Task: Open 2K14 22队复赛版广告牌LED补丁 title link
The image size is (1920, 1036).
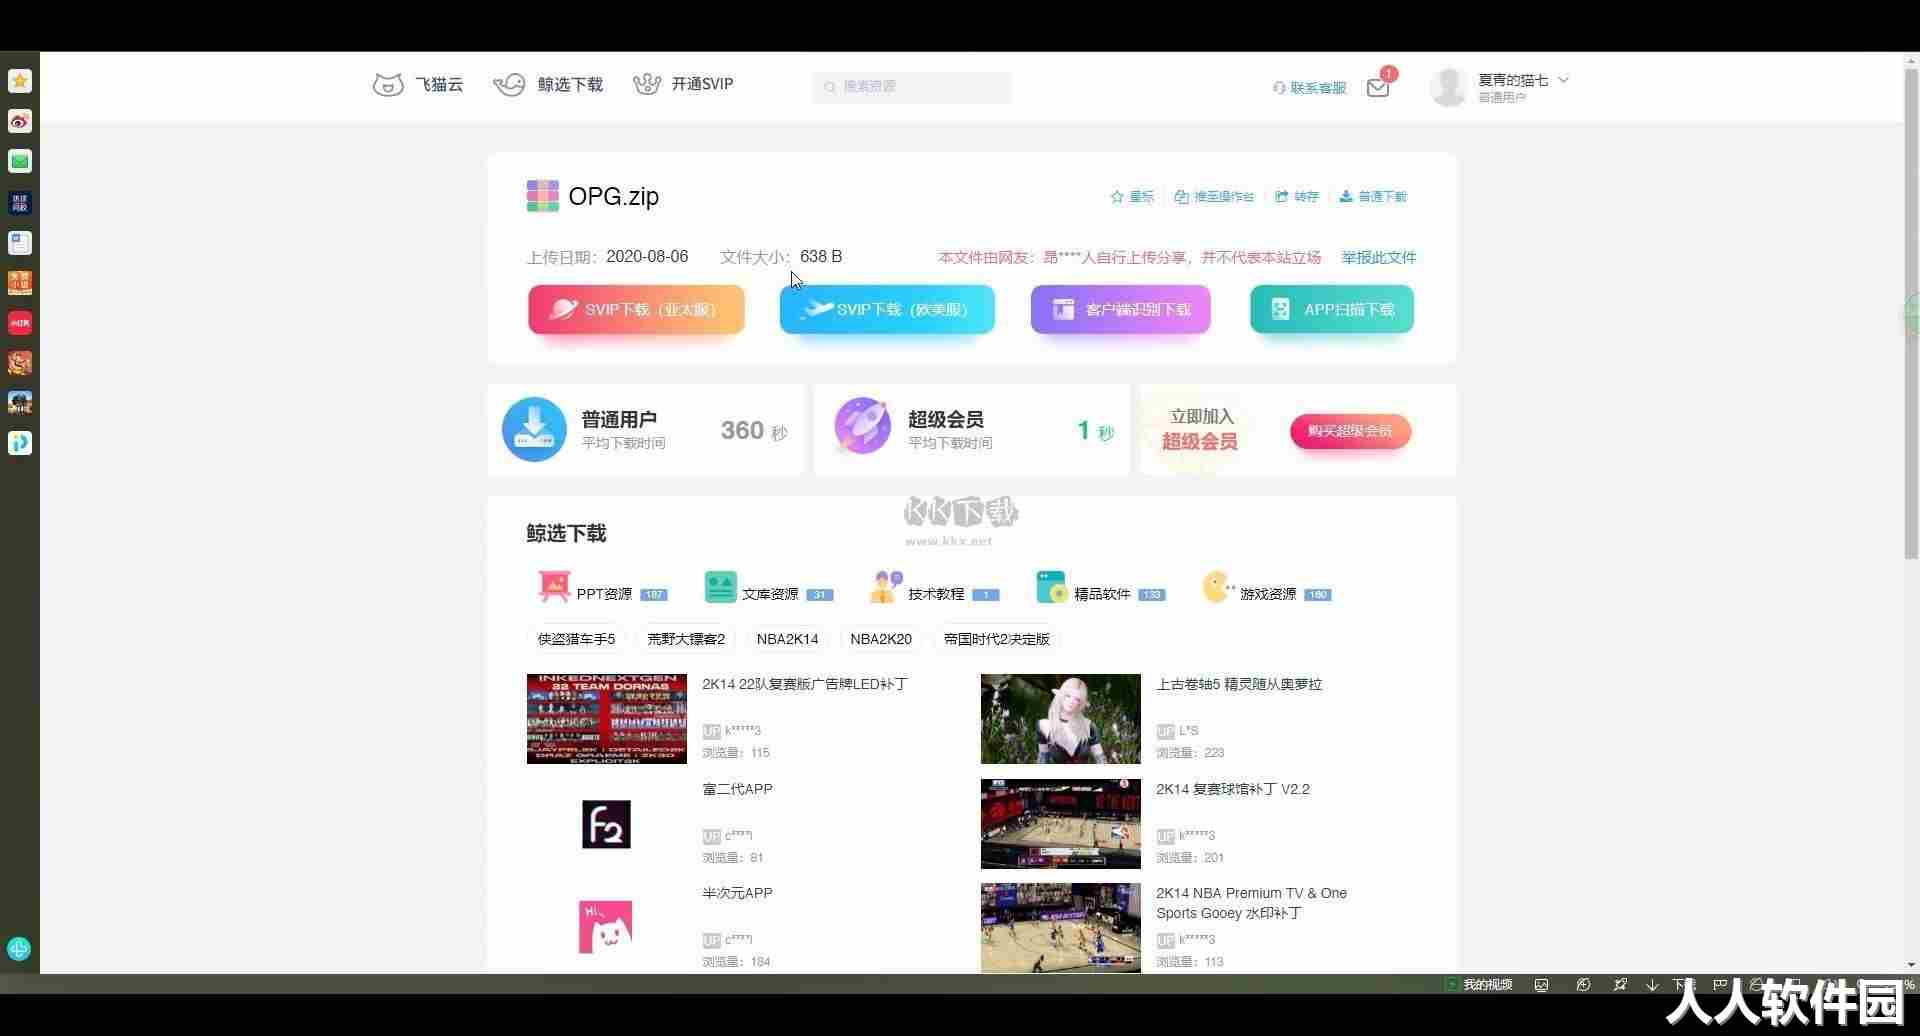Action: (x=805, y=684)
